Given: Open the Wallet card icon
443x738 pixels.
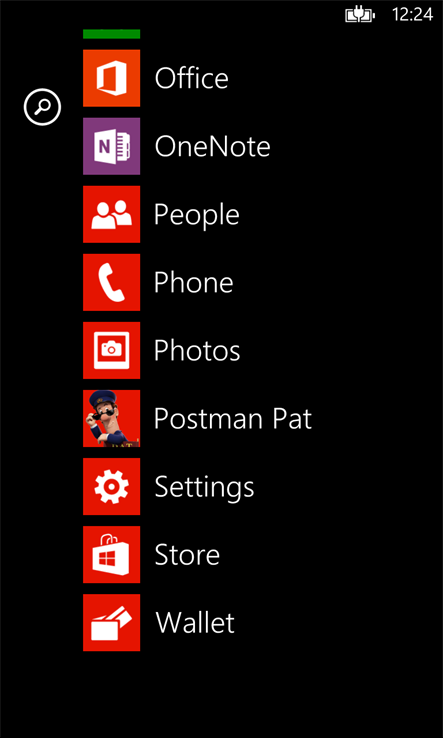Looking at the screenshot, I should [x=112, y=623].
